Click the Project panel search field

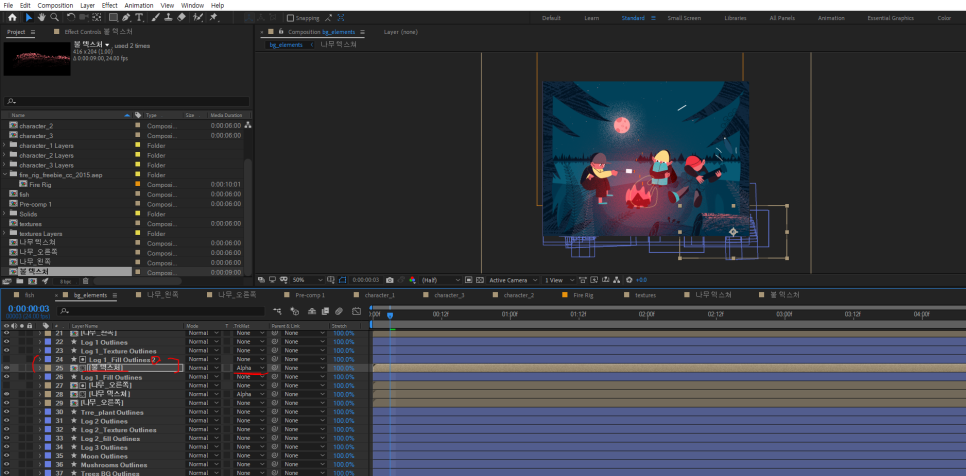(126, 102)
